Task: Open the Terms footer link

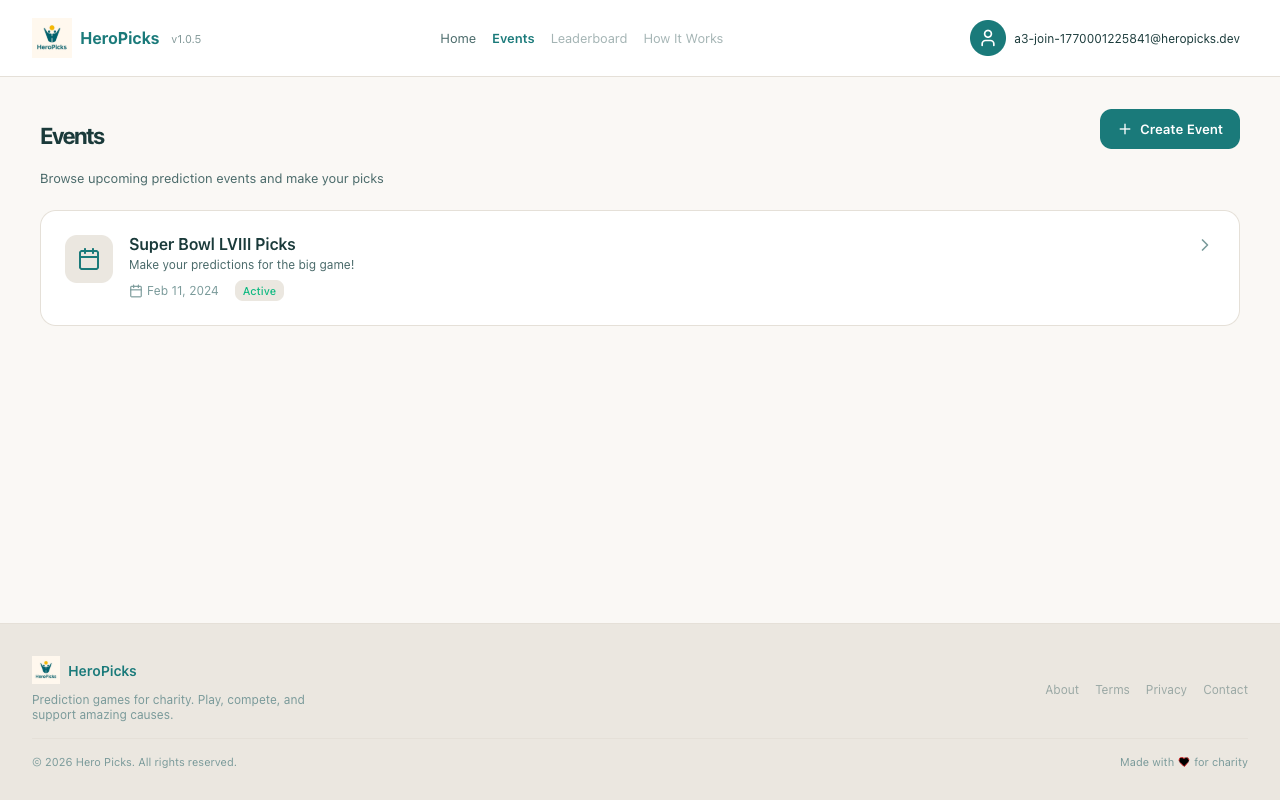Action: (1112, 690)
